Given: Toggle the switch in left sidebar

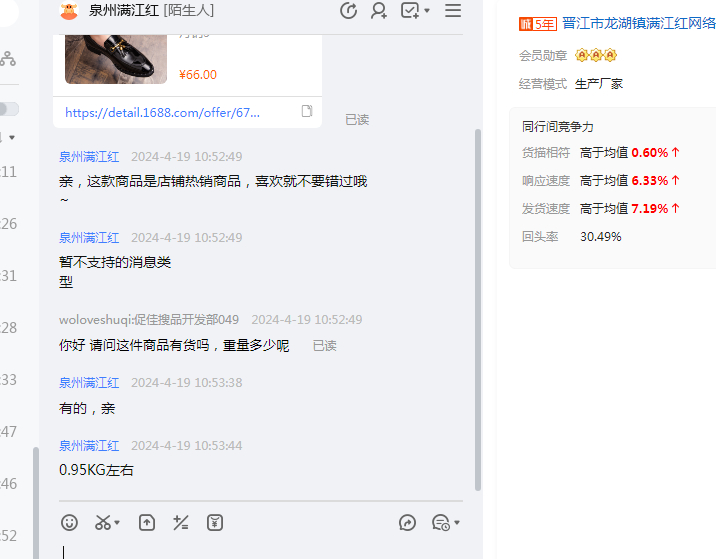Looking at the screenshot, I should (9, 109).
